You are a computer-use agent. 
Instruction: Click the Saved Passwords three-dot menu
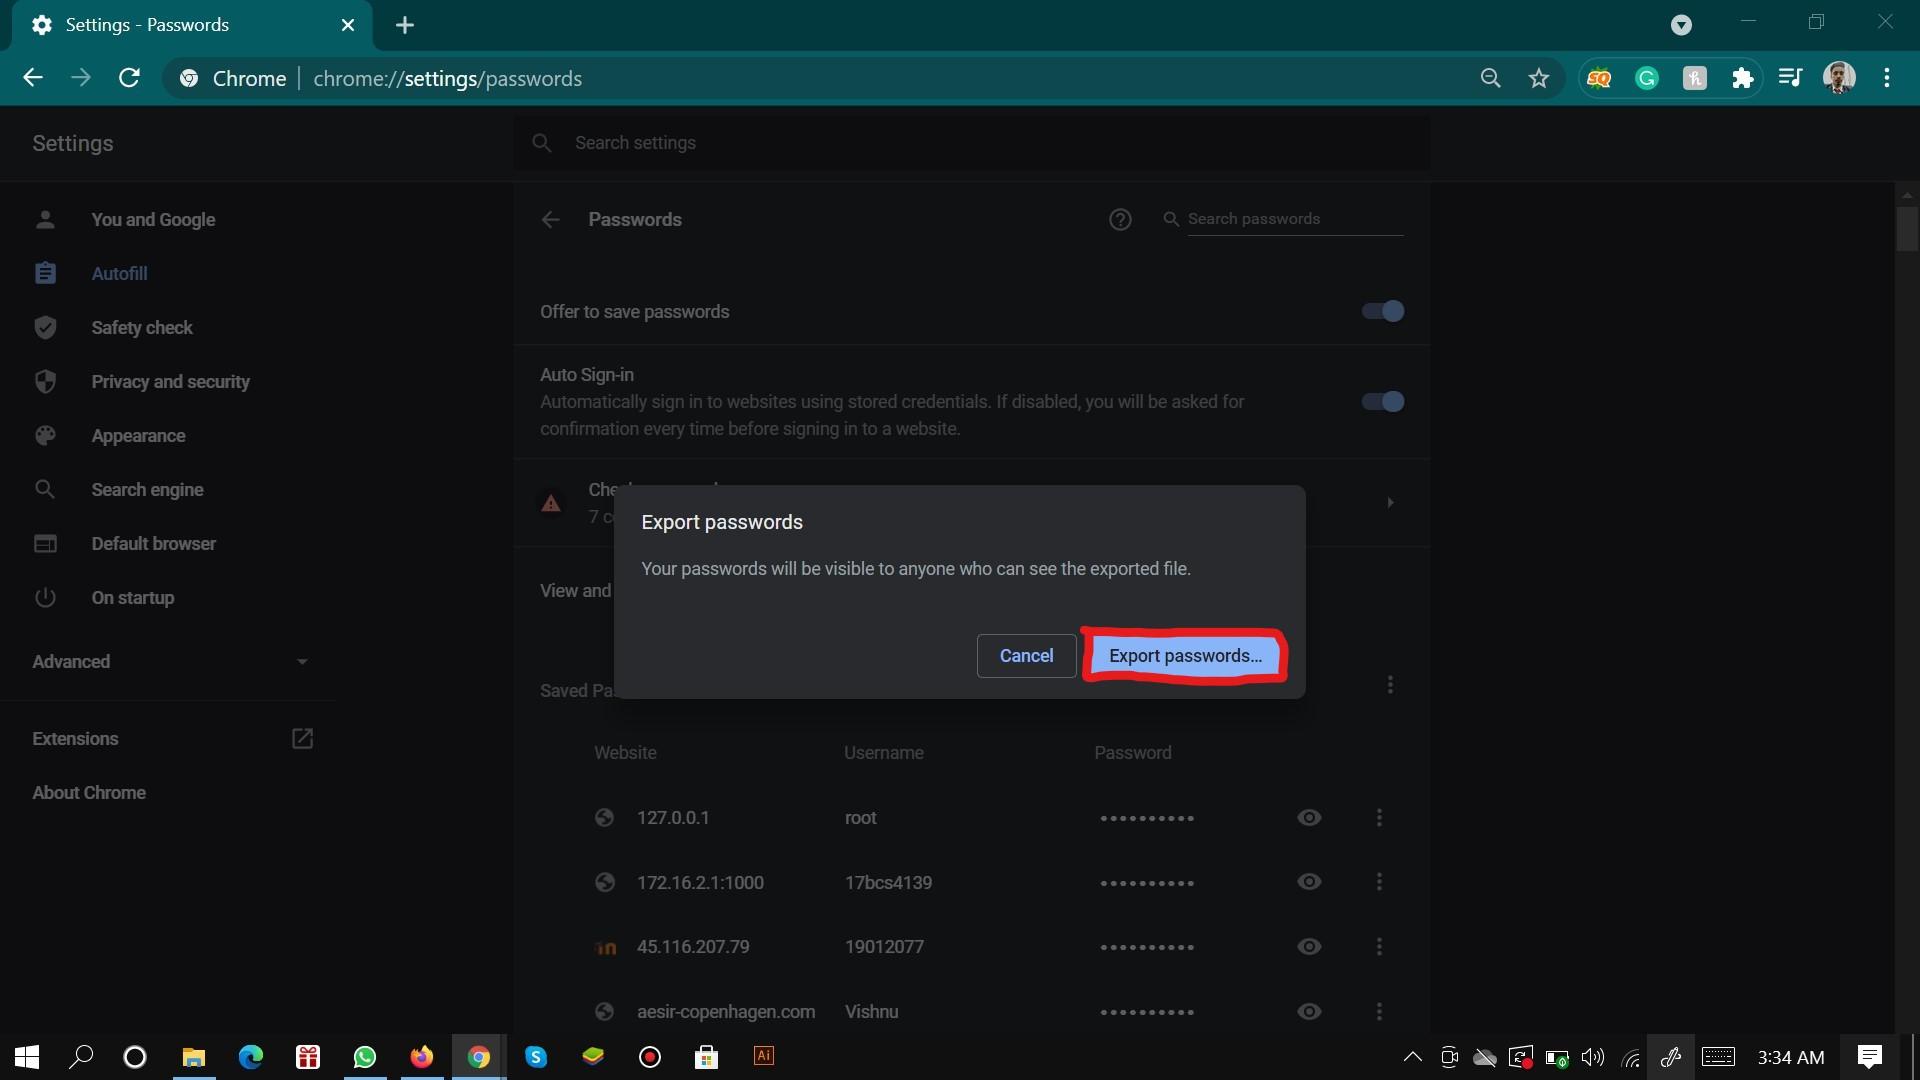[1389, 684]
